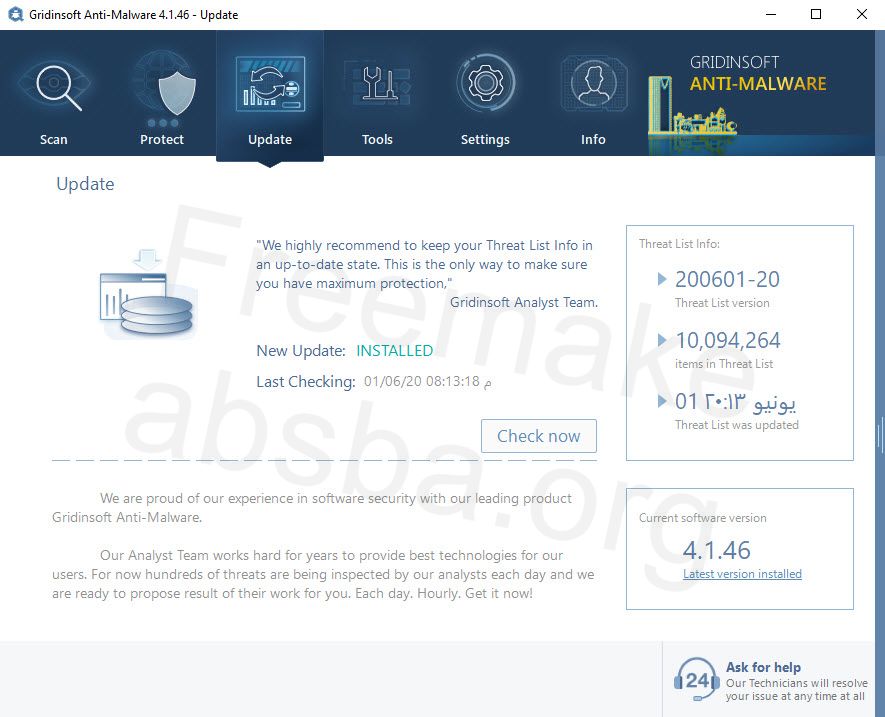Click the 4.1.46 software version number

click(717, 550)
